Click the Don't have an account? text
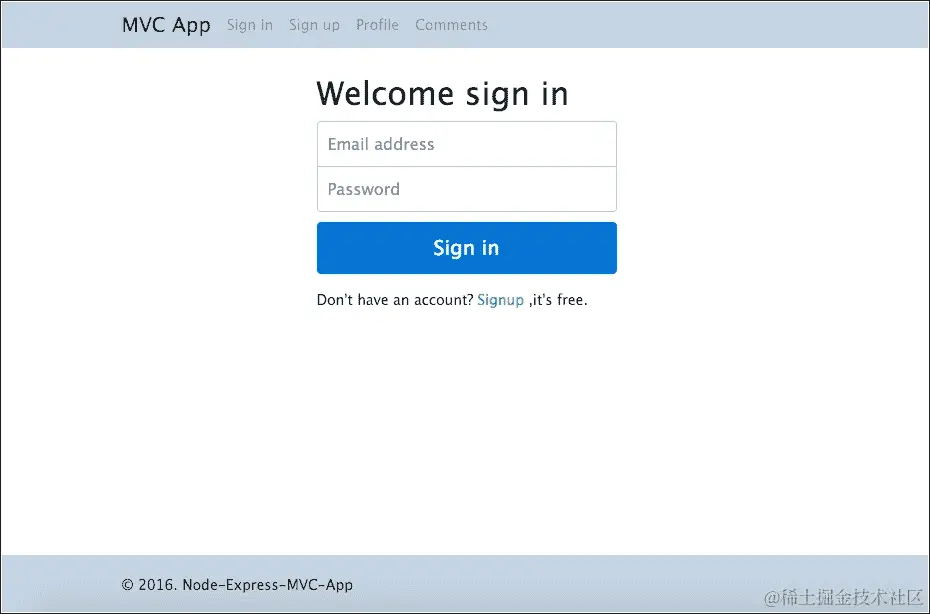This screenshot has width=930, height=614. pos(395,300)
